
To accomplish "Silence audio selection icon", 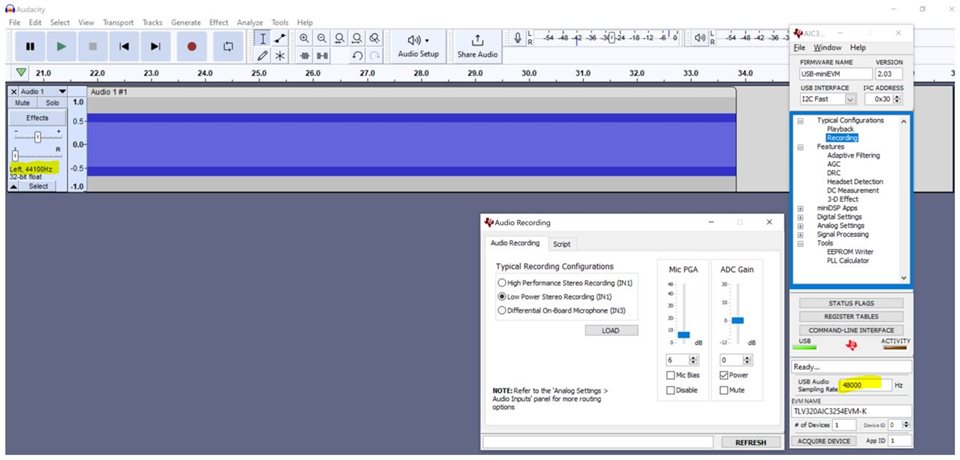I will [x=322, y=56].
